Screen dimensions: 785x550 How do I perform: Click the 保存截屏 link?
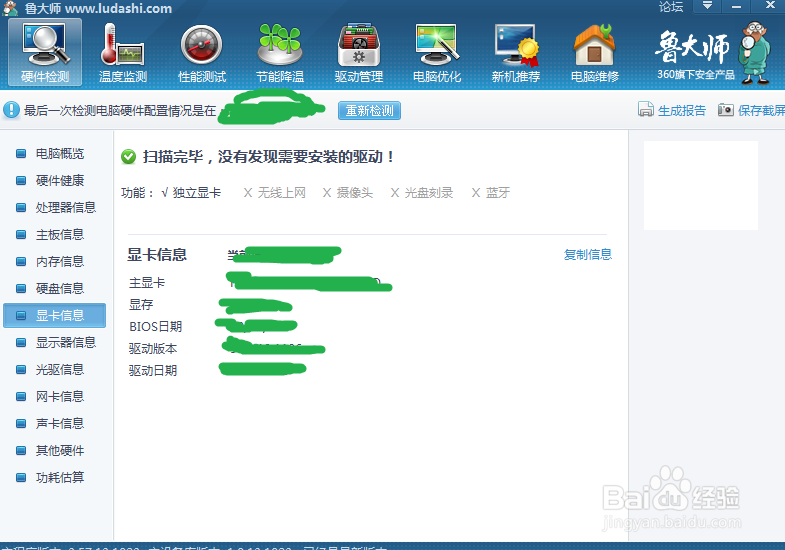click(x=761, y=111)
